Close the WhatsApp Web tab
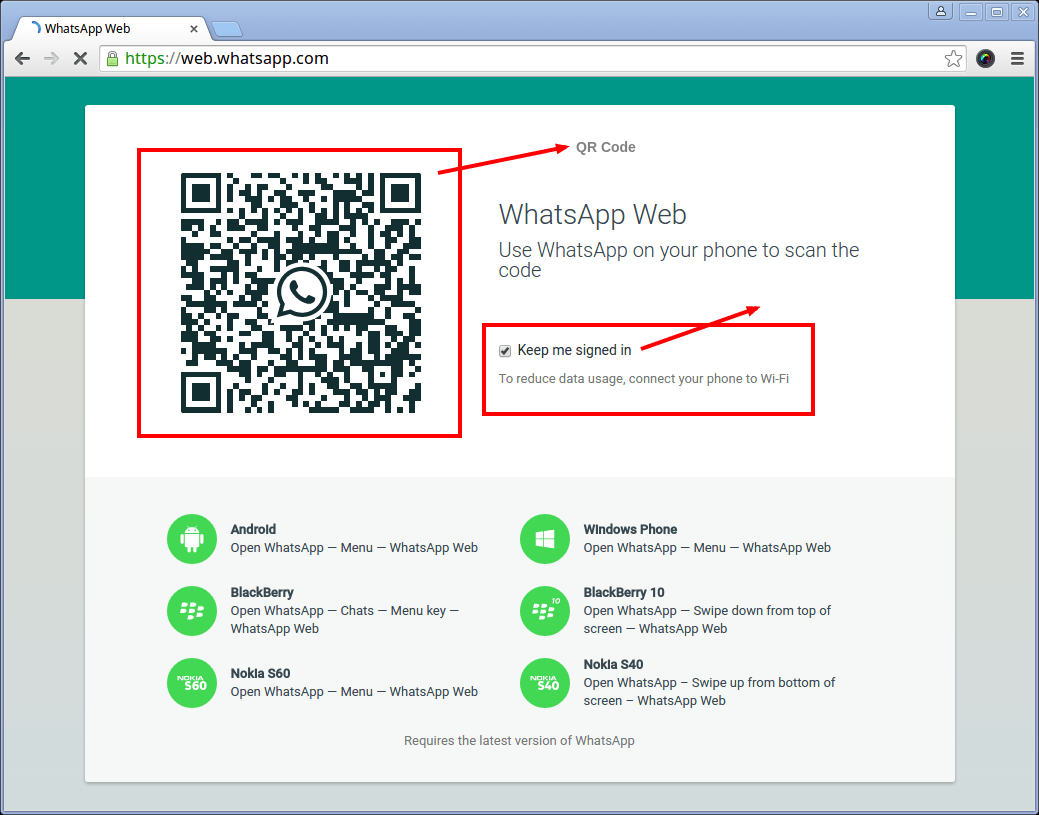Screen dimensions: 1039x815 [x=193, y=28]
